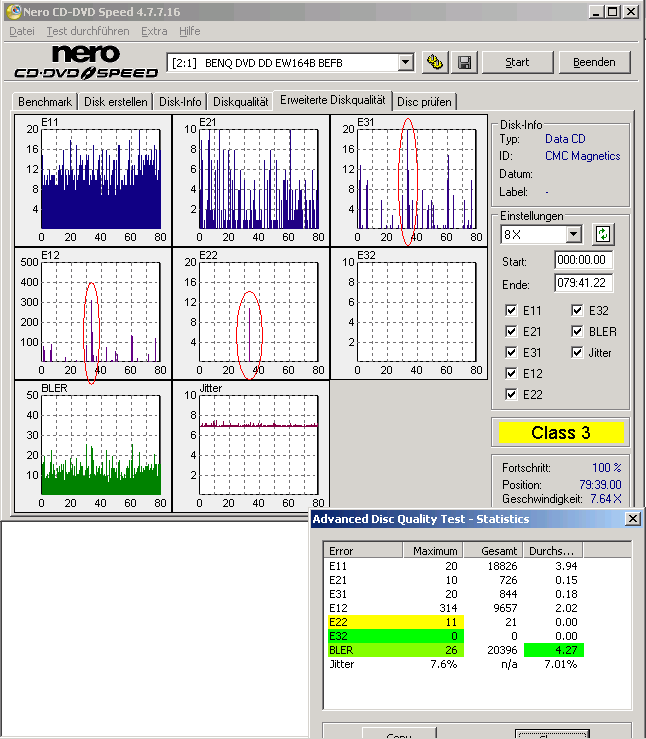646x739 pixels.
Task: Expand the 8X speed dropdown
Action: pyautogui.click(x=573, y=234)
